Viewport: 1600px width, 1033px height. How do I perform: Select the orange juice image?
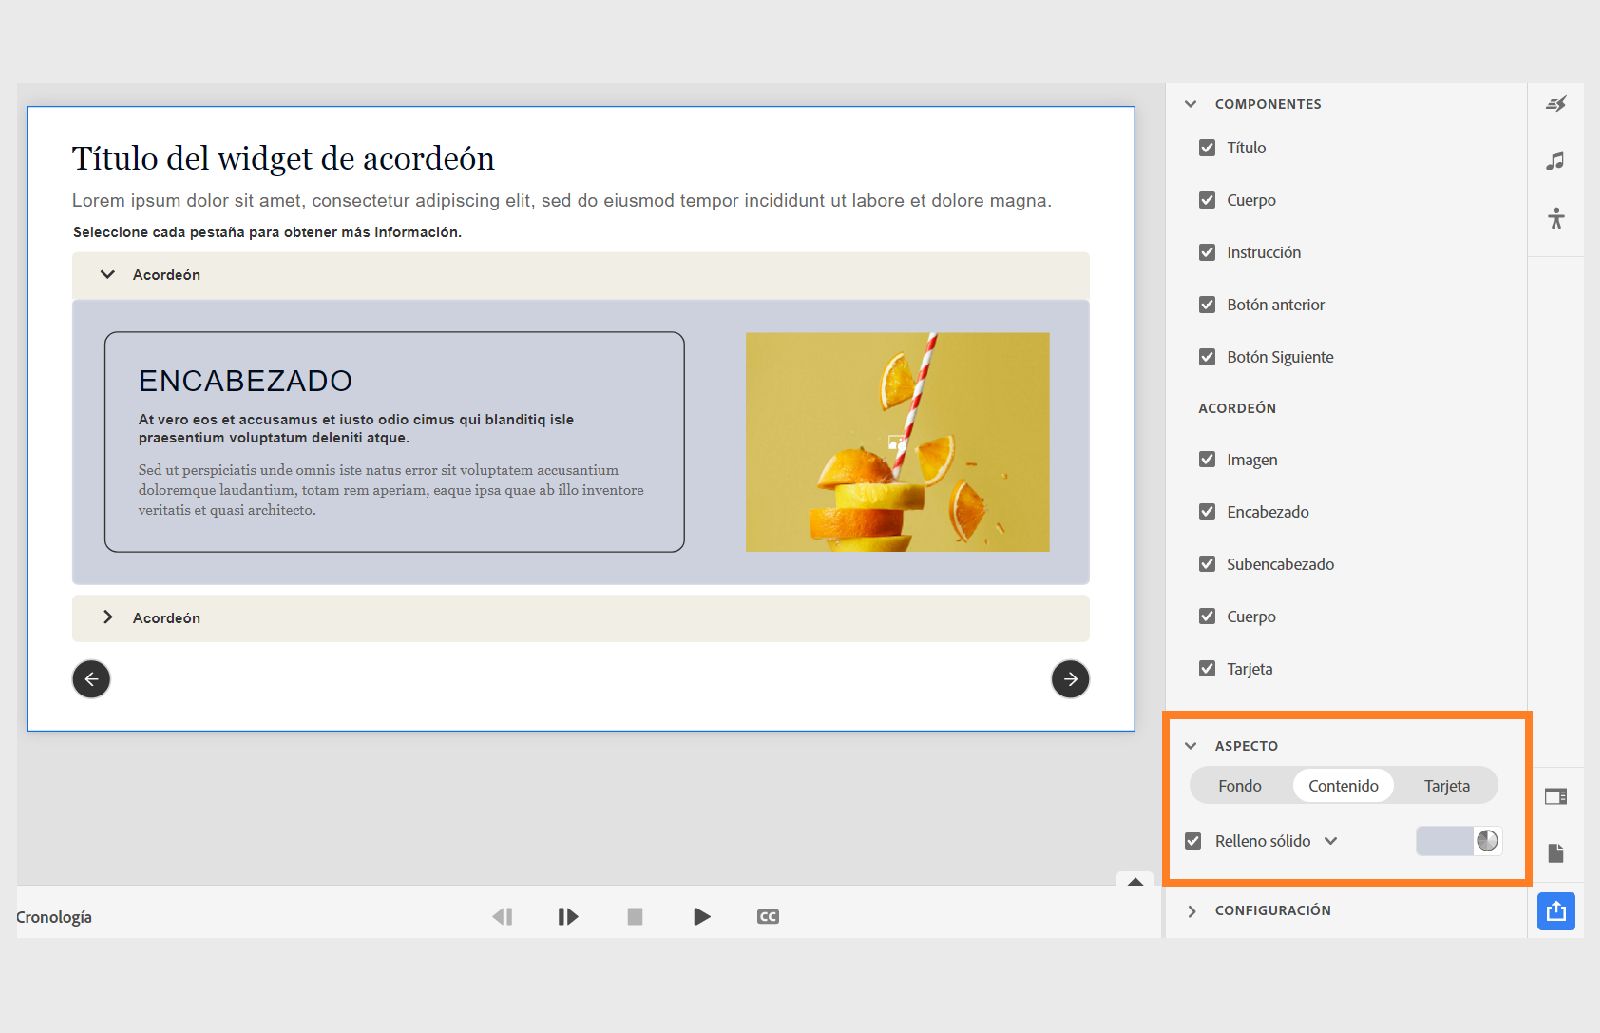pos(898,442)
